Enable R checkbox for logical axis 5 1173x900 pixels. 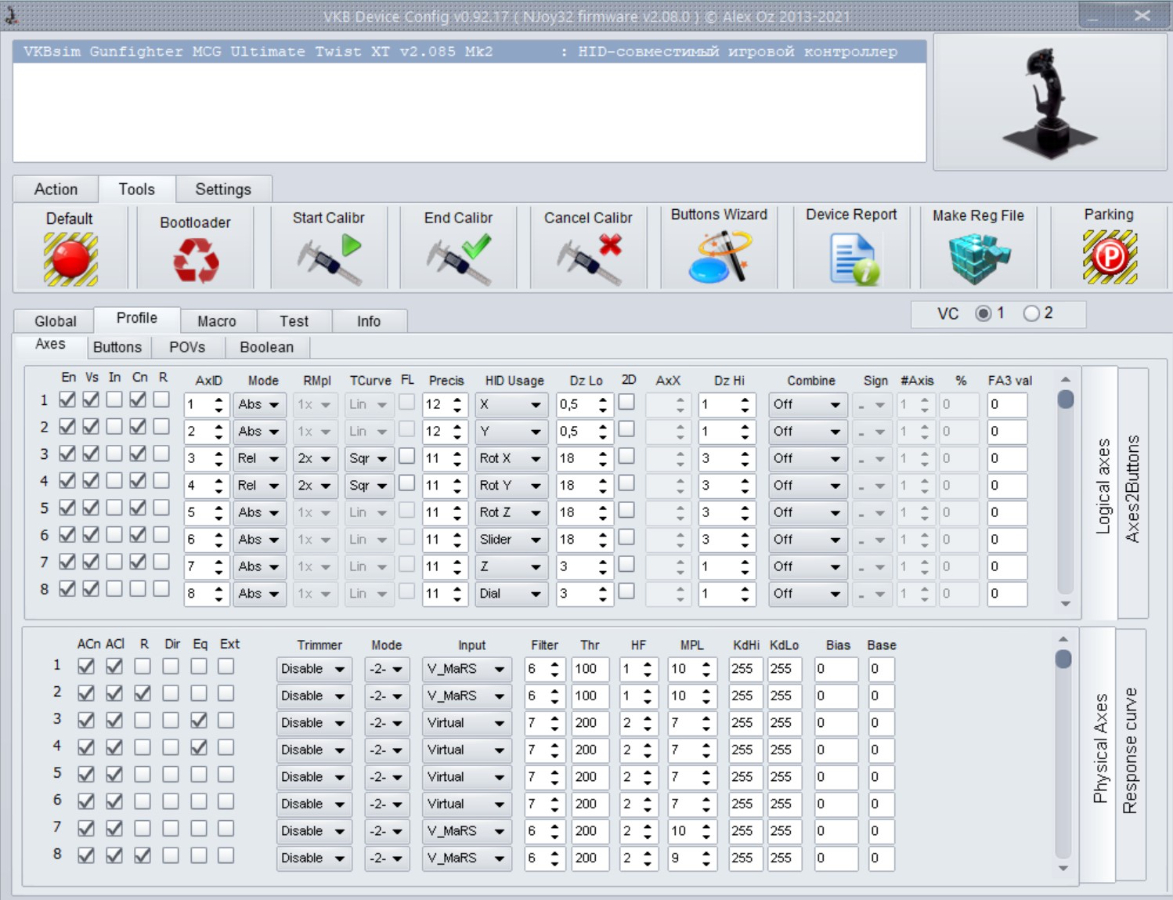coord(161,507)
